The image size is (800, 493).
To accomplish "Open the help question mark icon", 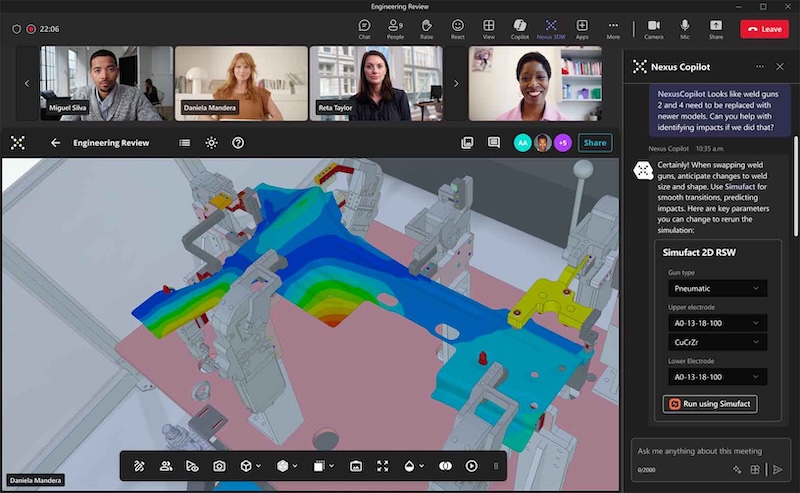I will 238,143.
